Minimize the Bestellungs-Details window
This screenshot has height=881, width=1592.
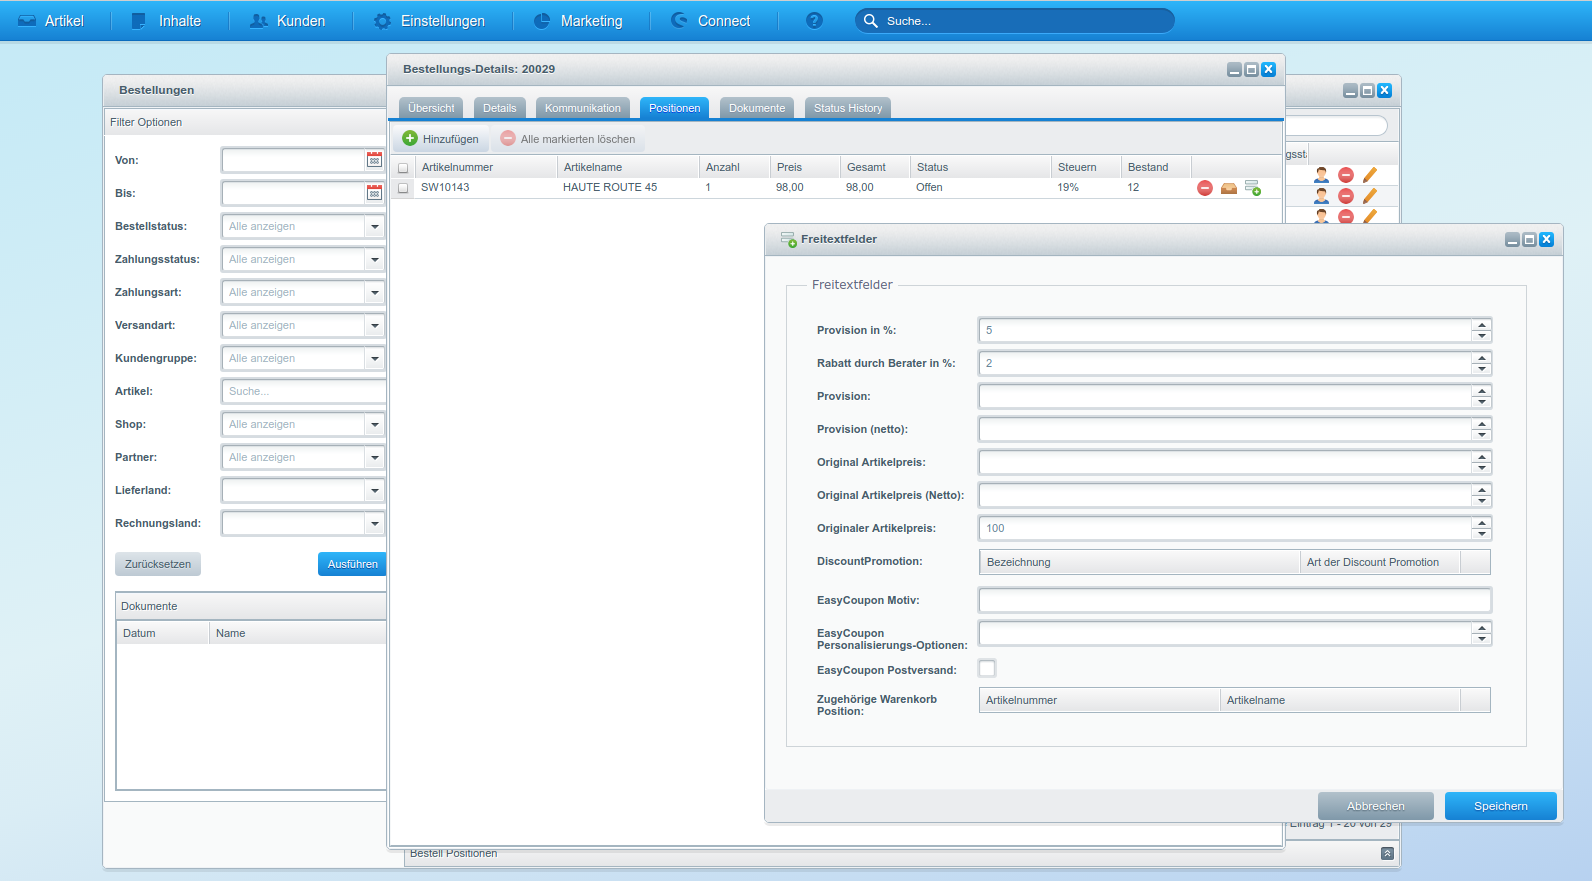pyautogui.click(x=1234, y=69)
